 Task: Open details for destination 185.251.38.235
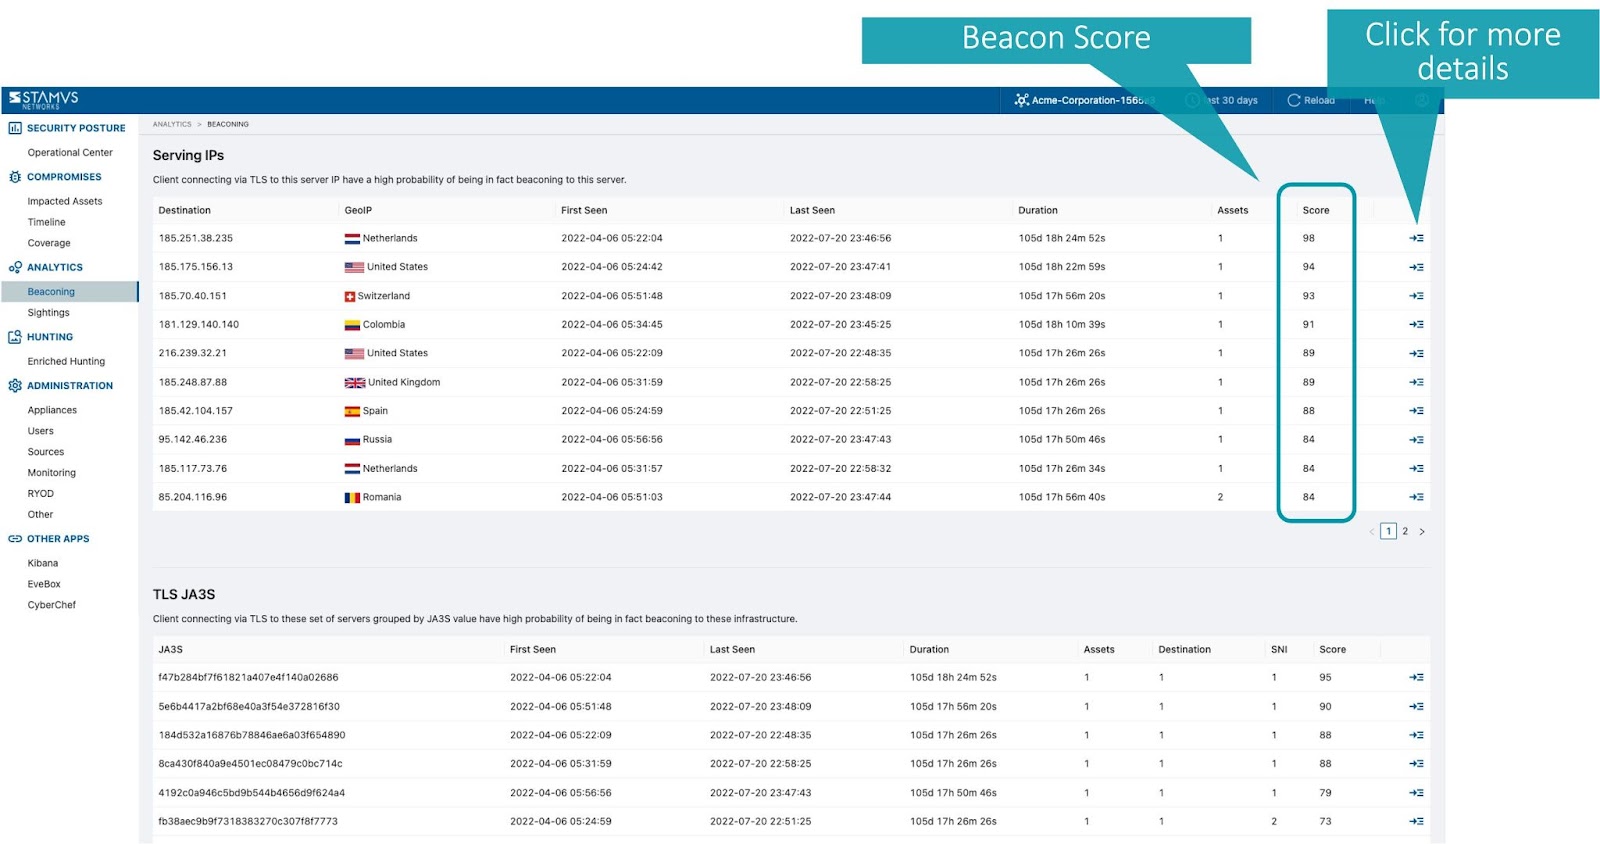pos(1416,238)
